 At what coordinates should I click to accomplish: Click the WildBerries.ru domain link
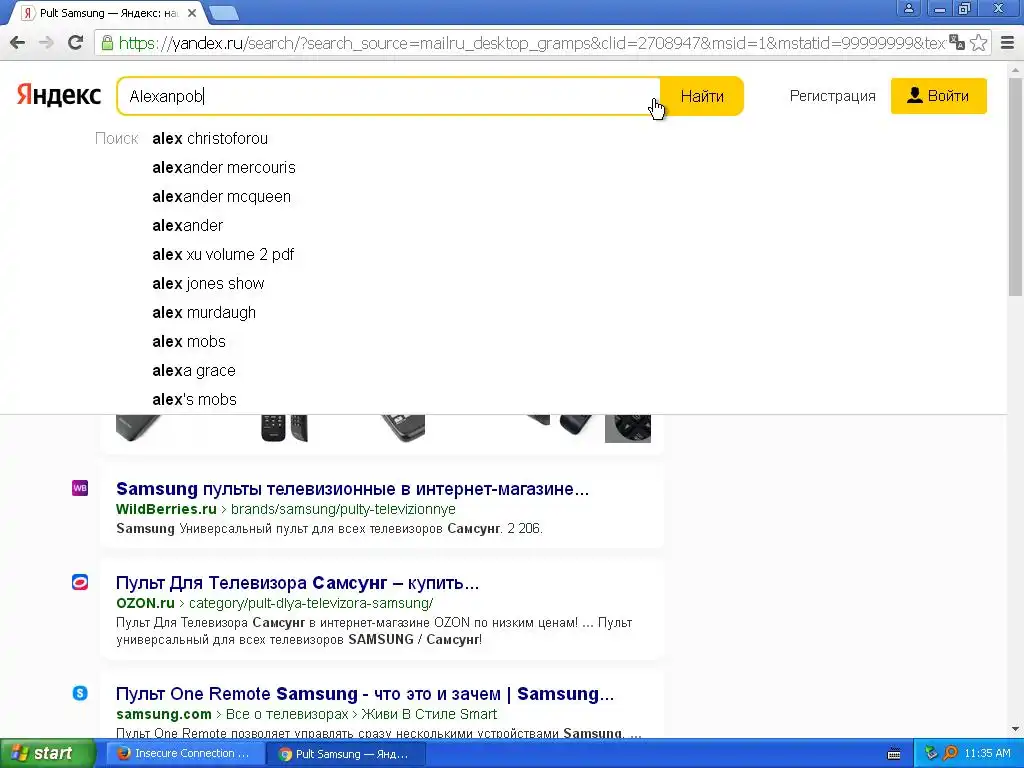pyautogui.click(x=166, y=509)
